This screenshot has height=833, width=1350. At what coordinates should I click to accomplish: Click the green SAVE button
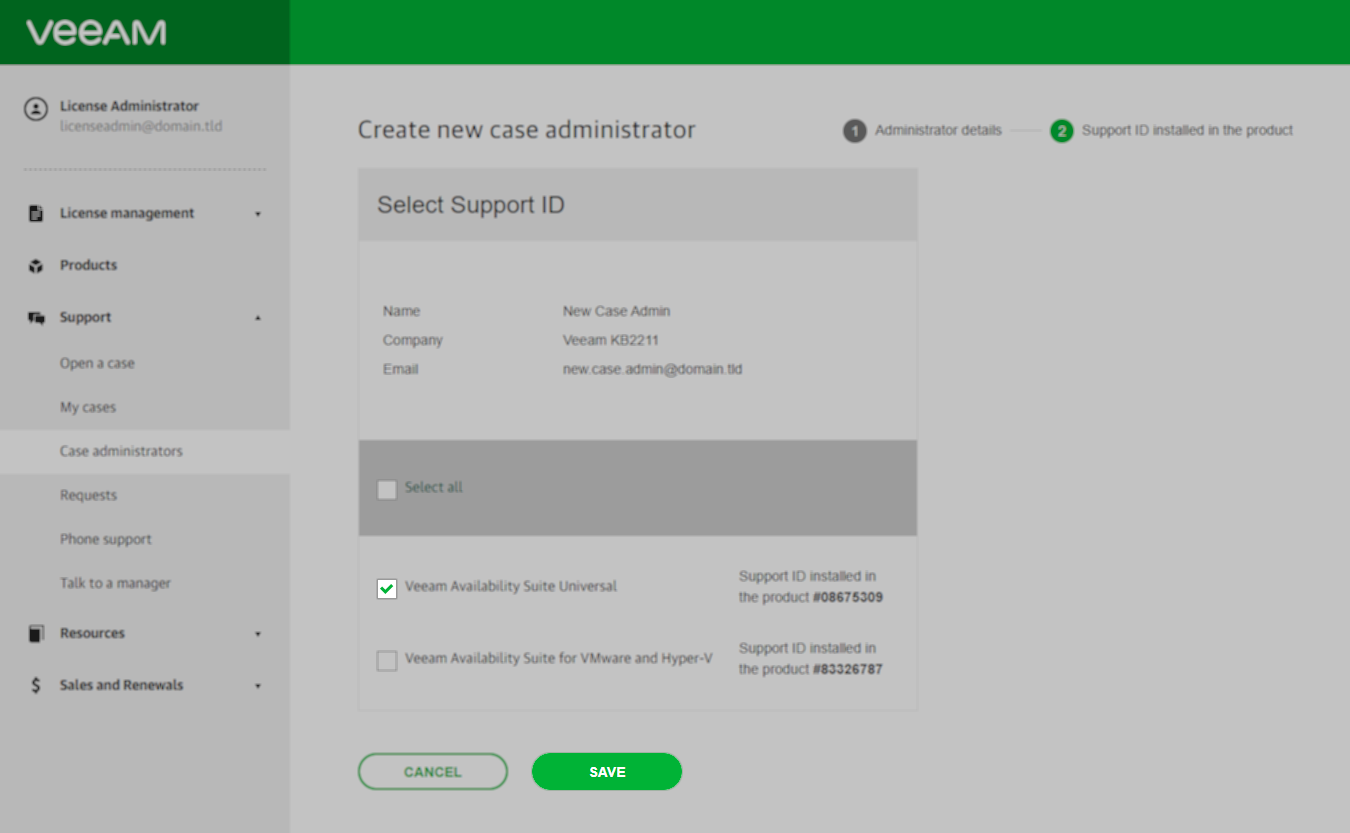point(607,772)
